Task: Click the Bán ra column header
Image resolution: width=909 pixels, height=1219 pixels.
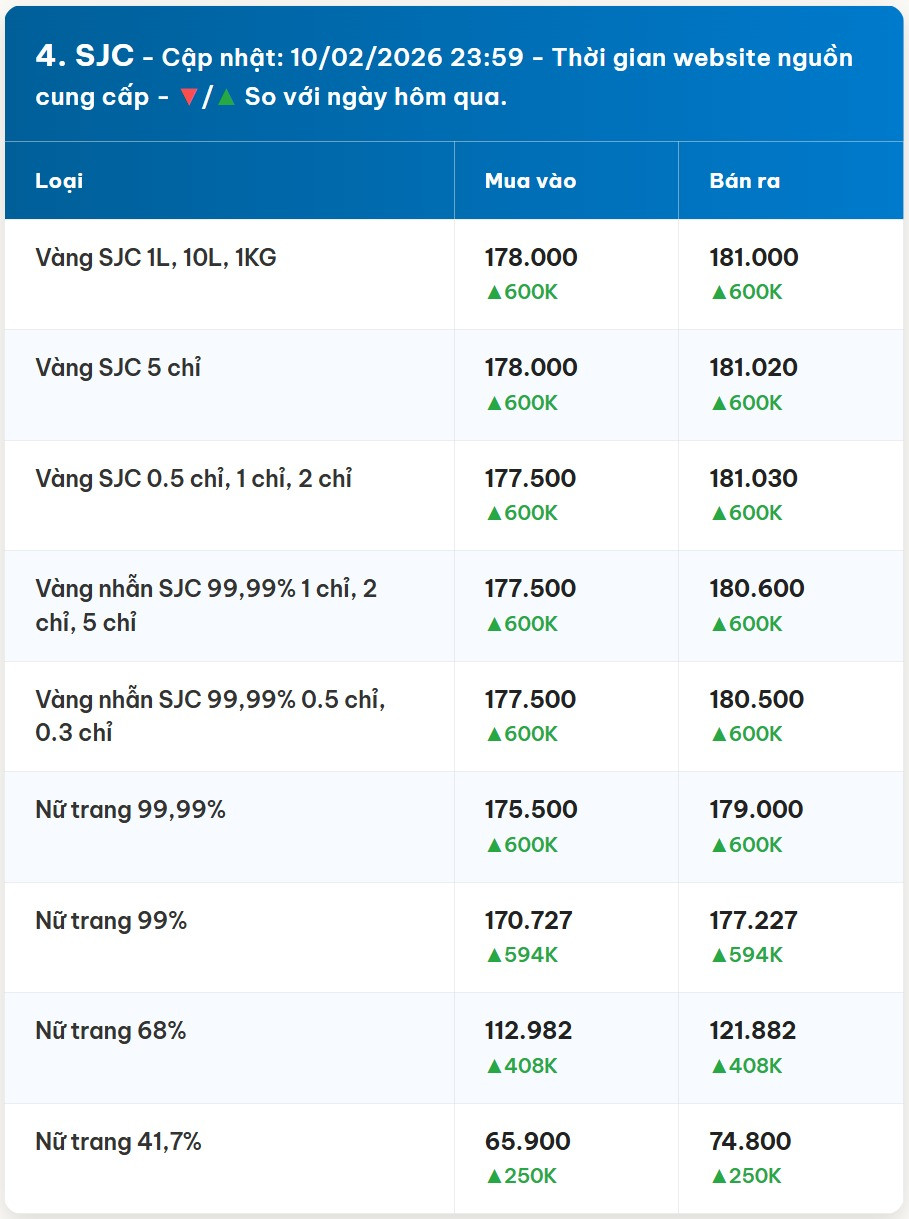Action: (x=744, y=181)
